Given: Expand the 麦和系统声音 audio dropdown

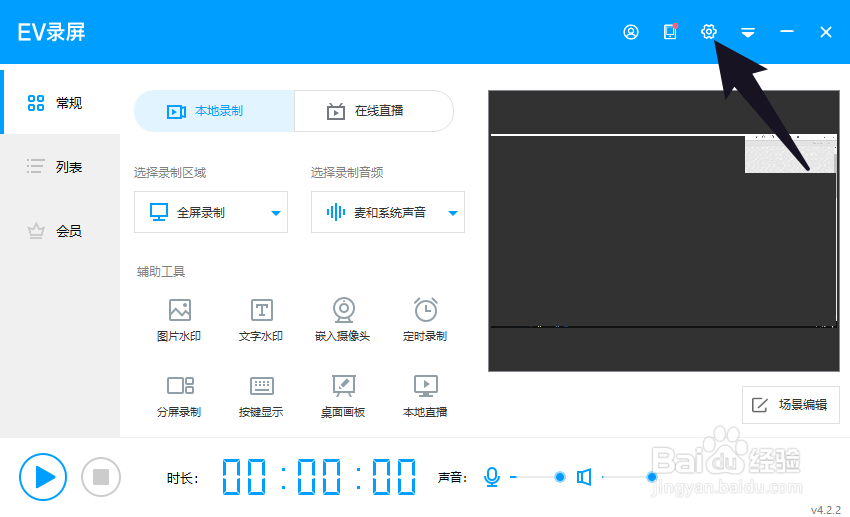Looking at the screenshot, I should [388, 212].
